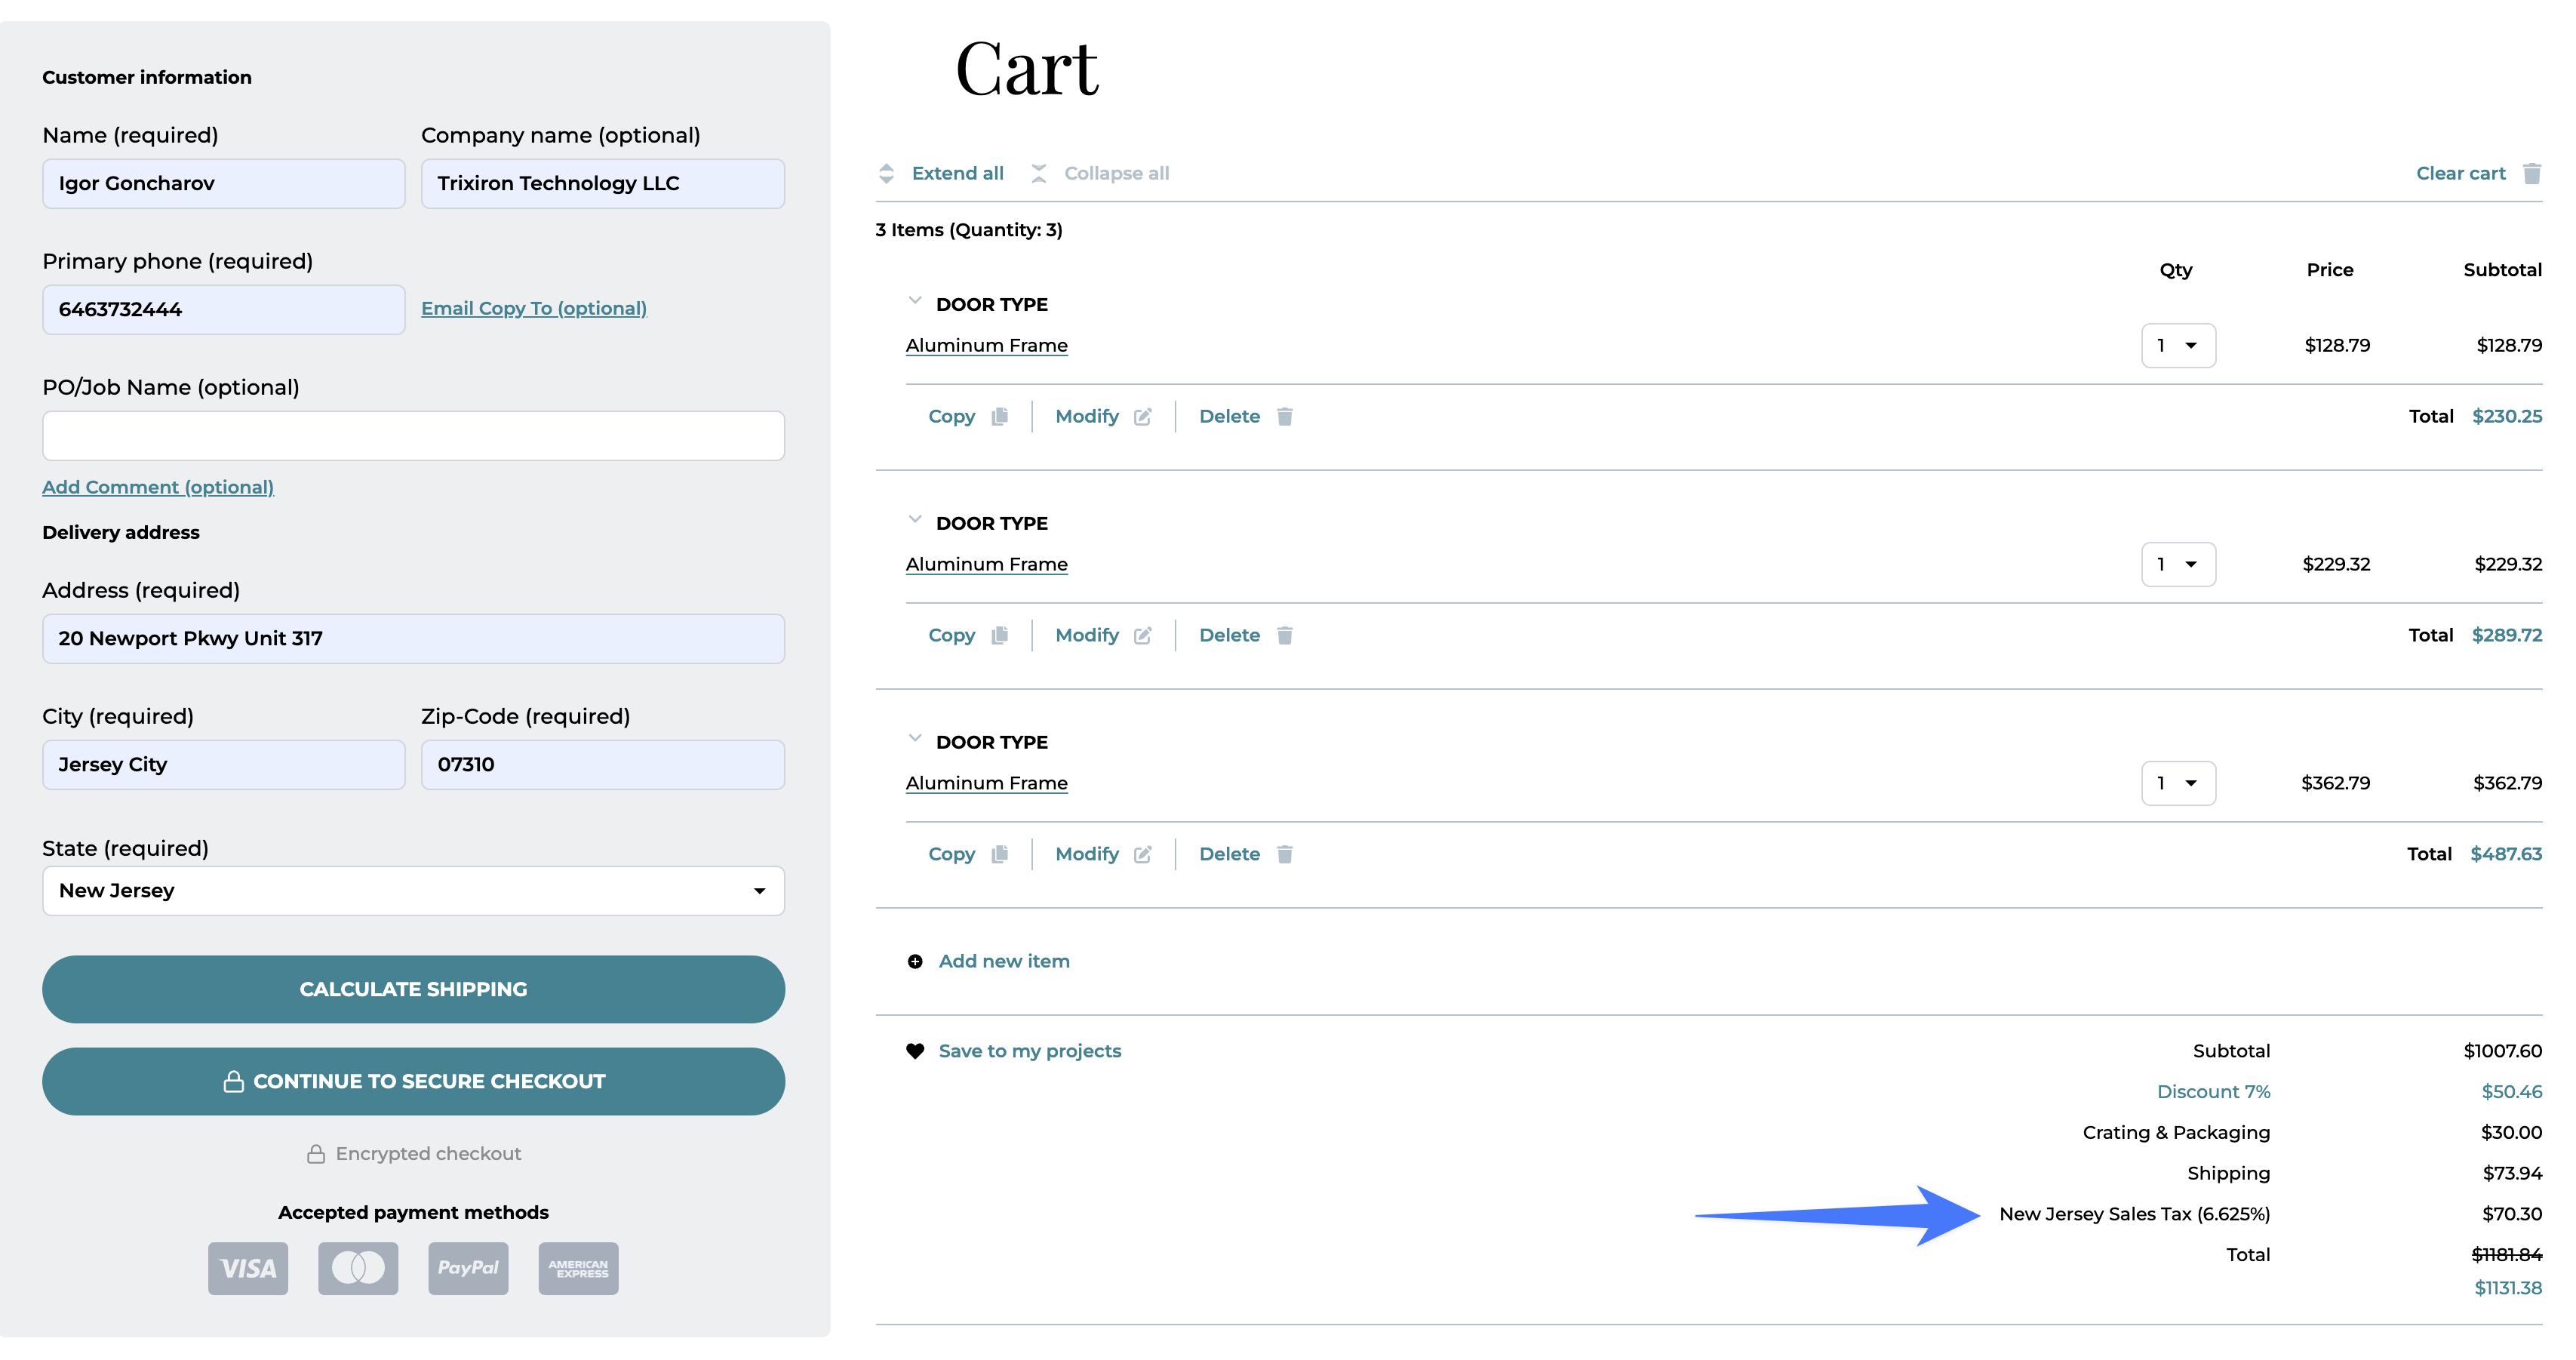2576x1360 pixels.
Task: Click the plus icon beside Add new item
Action: click(x=915, y=961)
